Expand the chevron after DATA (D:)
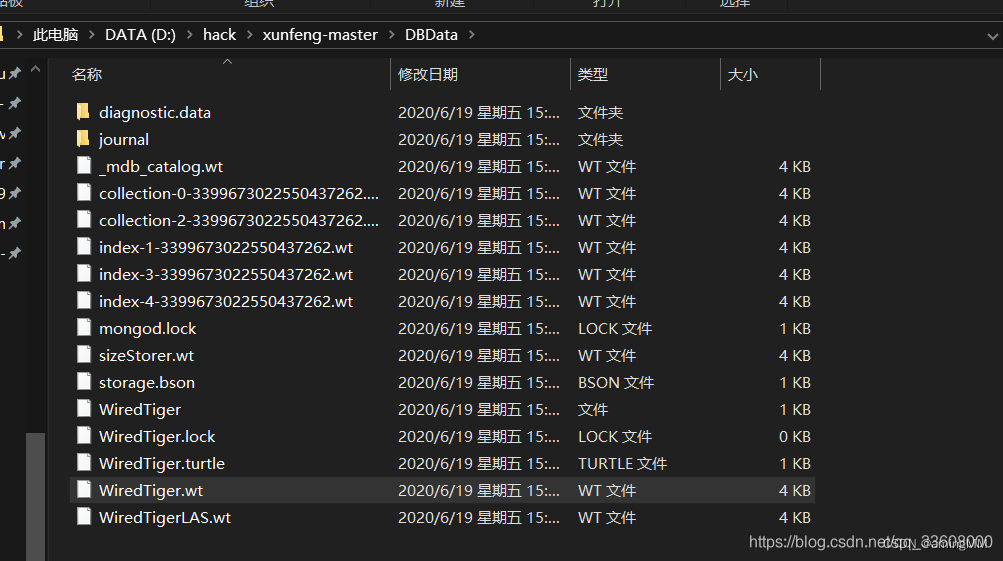The image size is (1003, 561). (189, 35)
